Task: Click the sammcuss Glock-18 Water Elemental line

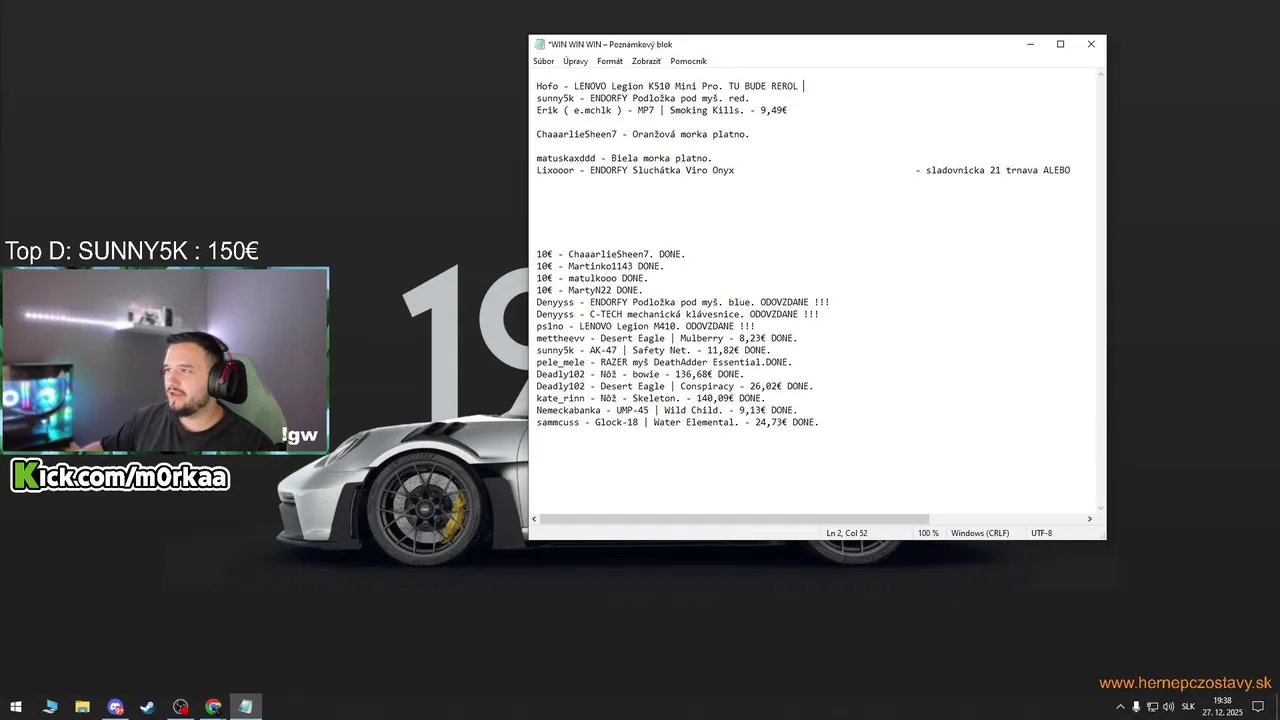Action: [x=677, y=422]
